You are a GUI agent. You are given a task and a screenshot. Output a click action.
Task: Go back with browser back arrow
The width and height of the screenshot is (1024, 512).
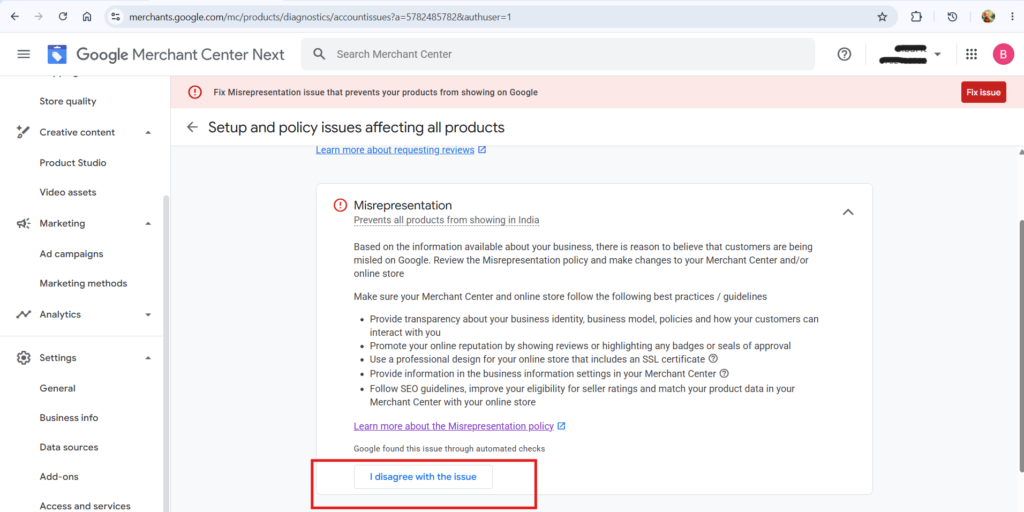15,17
